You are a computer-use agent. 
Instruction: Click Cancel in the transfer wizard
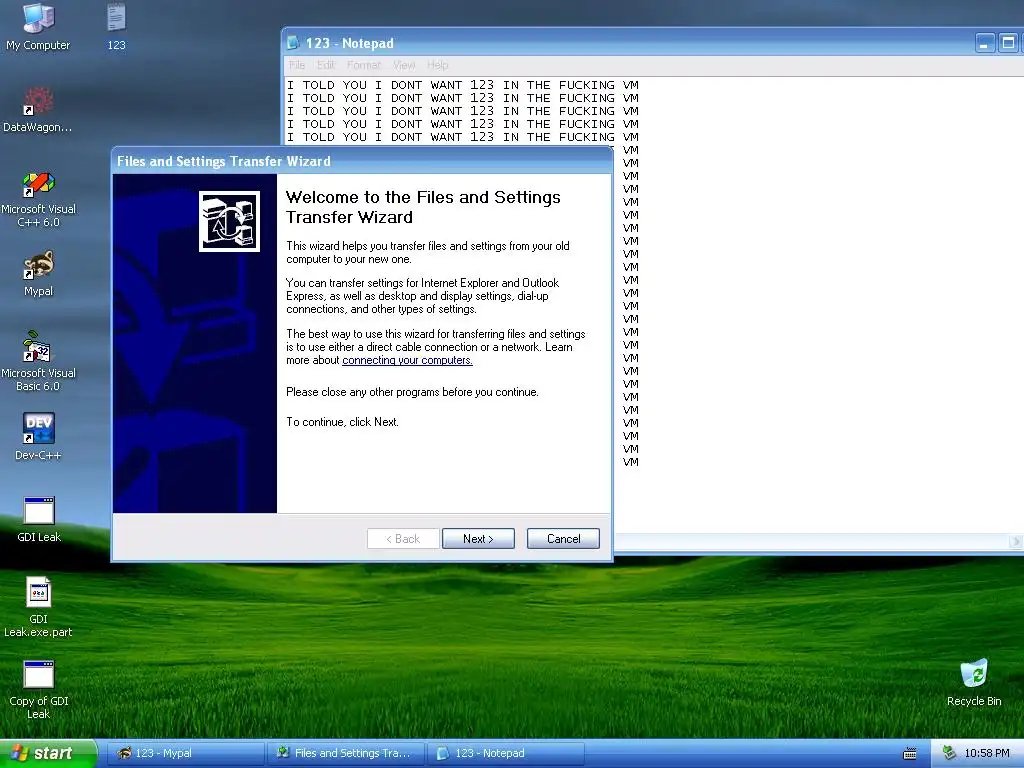(563, 539)
